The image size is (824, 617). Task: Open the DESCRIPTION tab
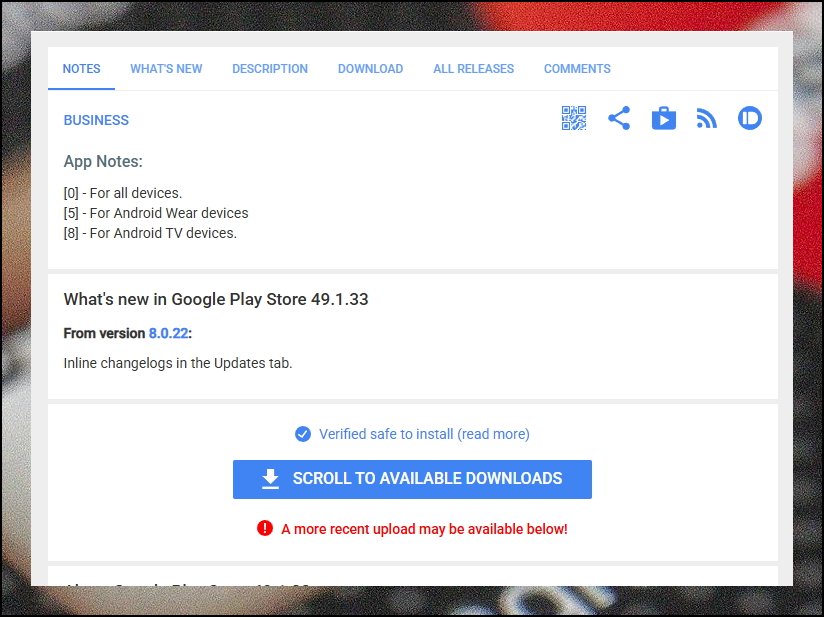click(270, 69)
